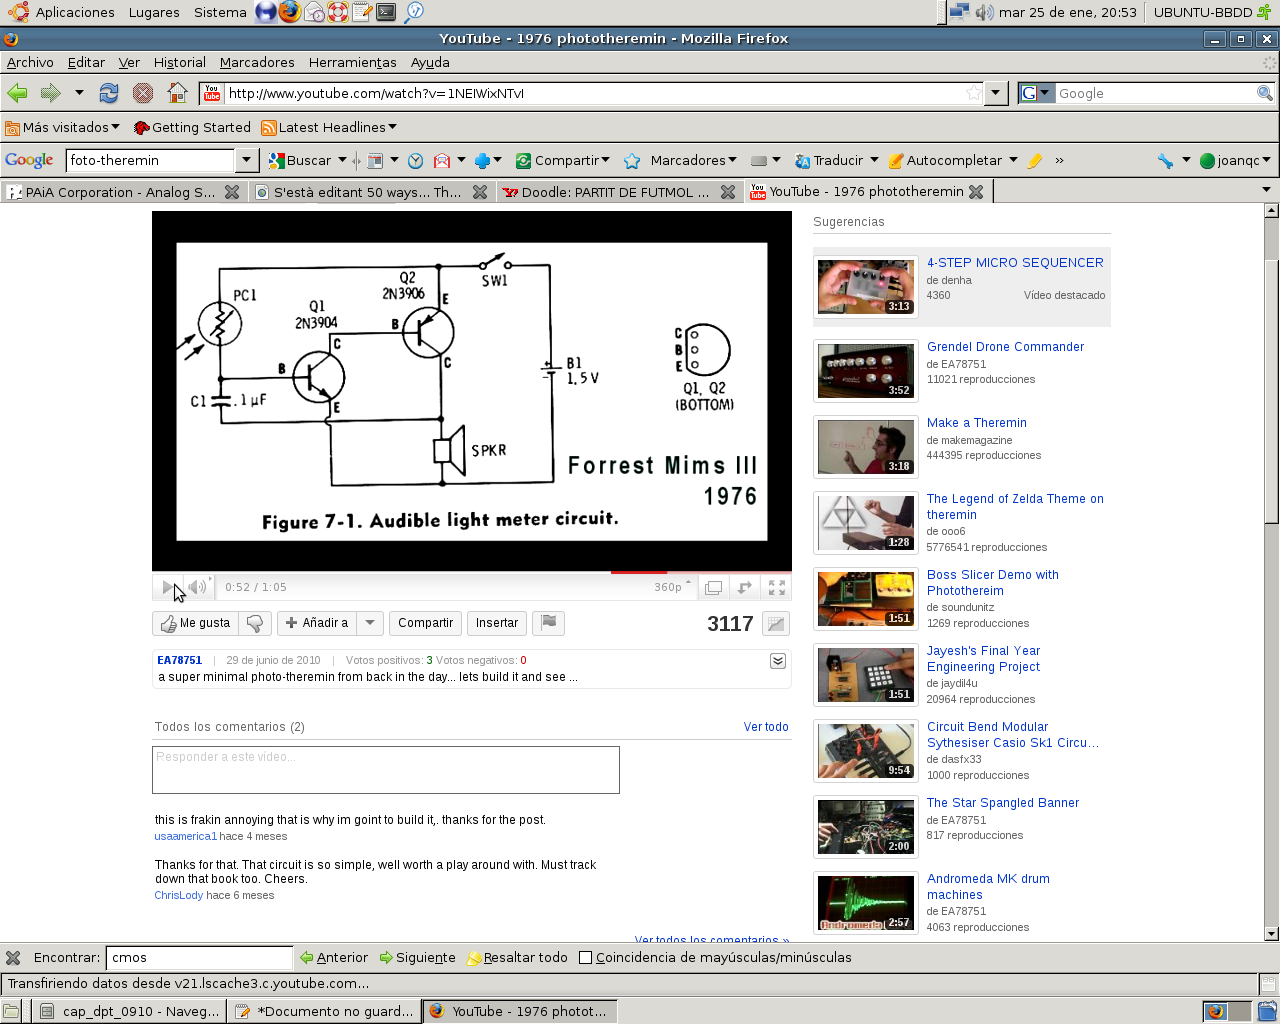Click the Firefox reload page icon

tap(109, 93)
